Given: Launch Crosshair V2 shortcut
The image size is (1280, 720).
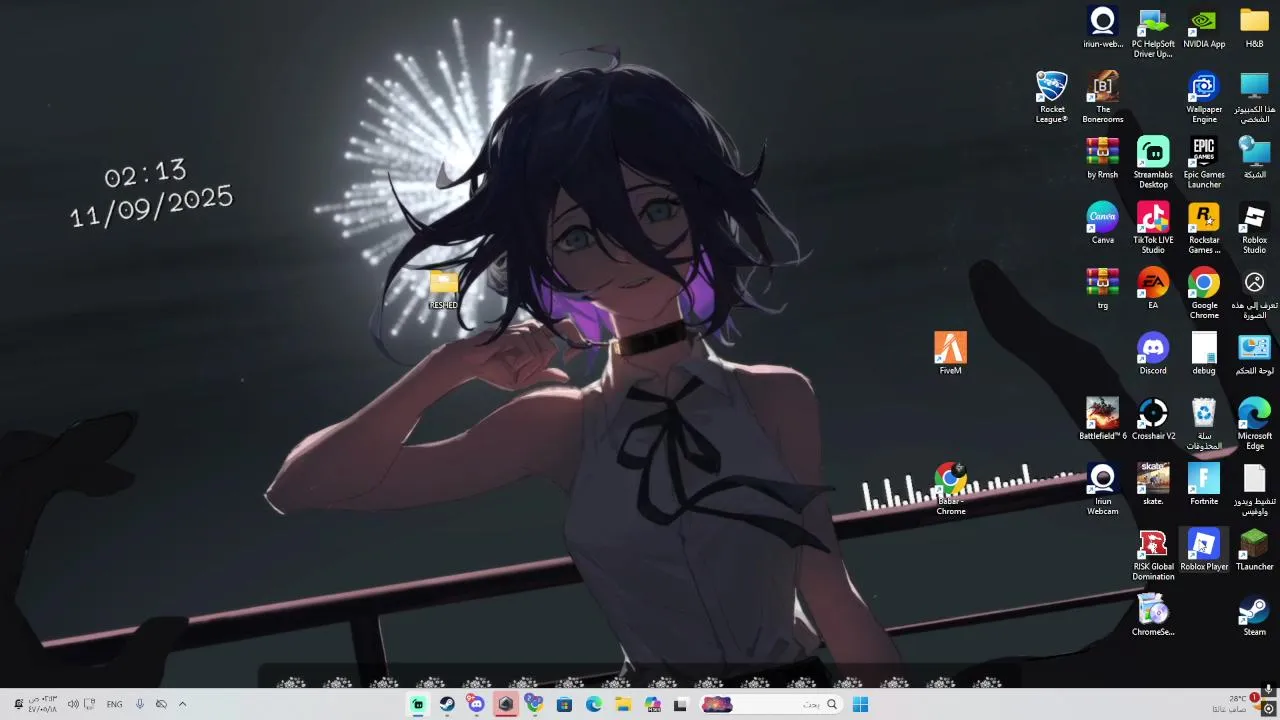Looking at the screenshot, I should click(x=1153, y=420).
